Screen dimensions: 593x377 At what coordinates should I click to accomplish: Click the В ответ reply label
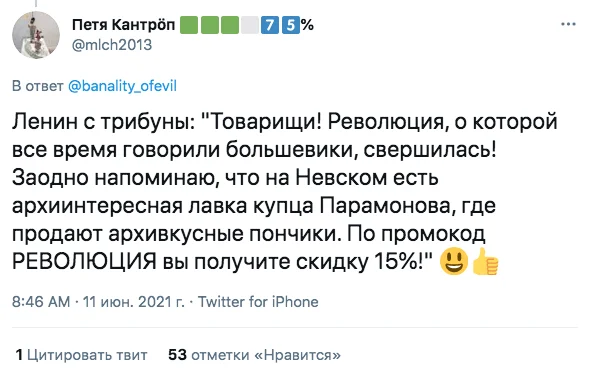point(38,86)
